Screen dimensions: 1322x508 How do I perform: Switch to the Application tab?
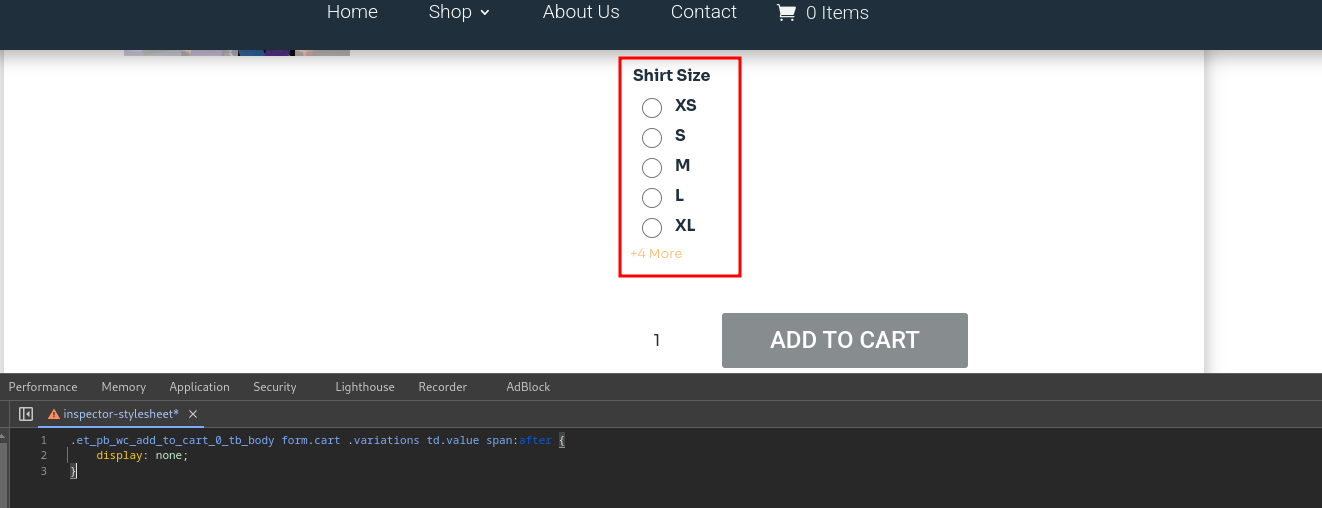(199, 387)
